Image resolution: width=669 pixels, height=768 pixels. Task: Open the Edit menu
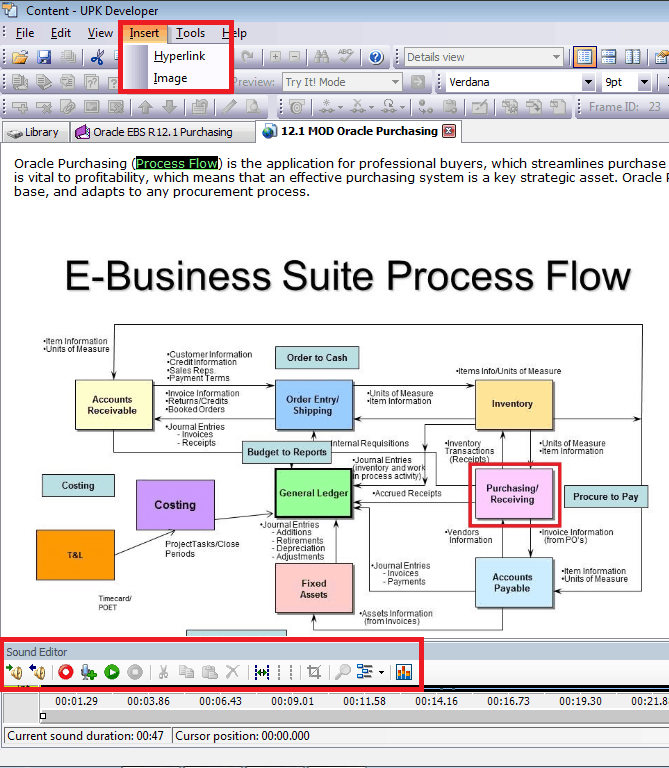[61, 33]
